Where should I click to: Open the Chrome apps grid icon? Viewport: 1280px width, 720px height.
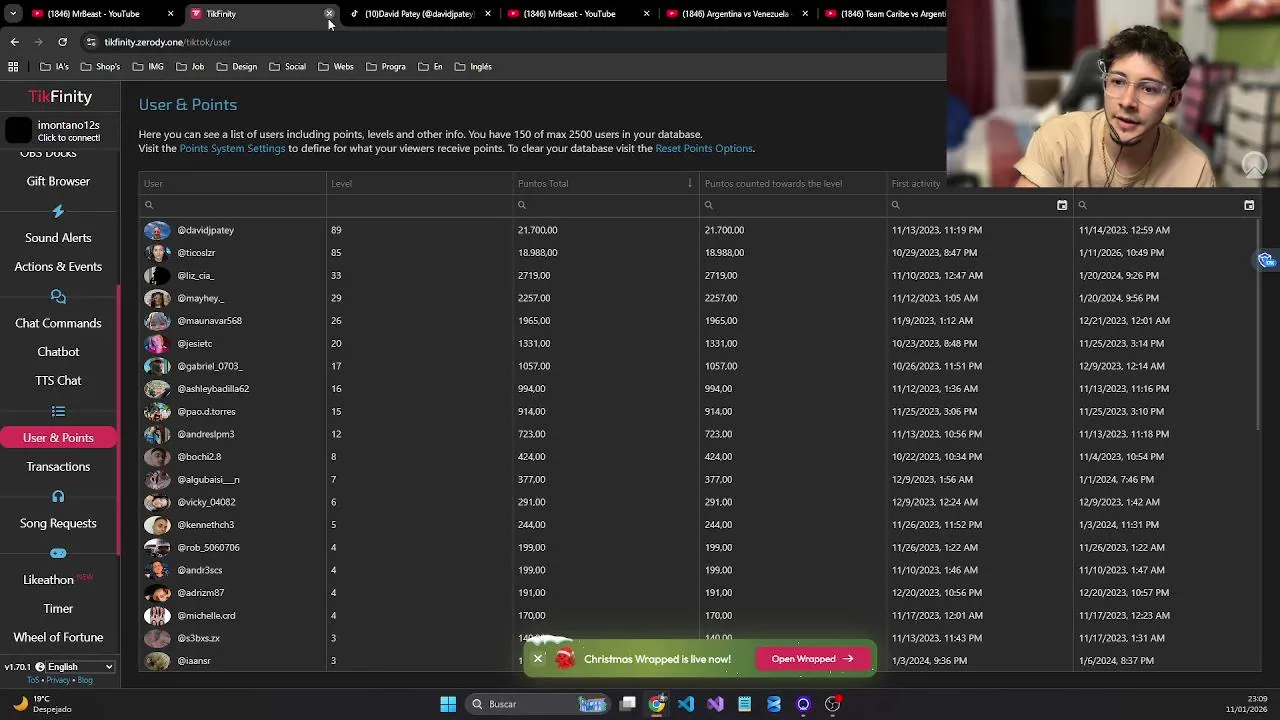pyautogui.click(x=13, y=67)
